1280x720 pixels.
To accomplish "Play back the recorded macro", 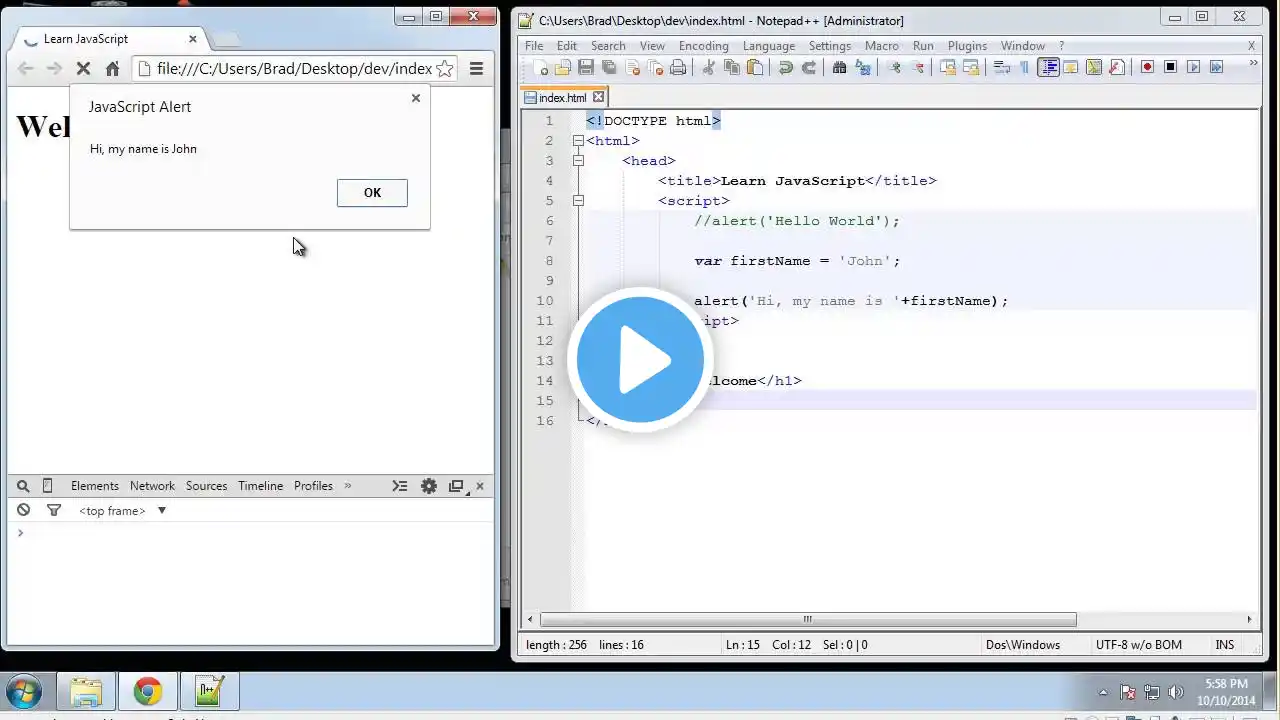I will (x=1193, y=67).
